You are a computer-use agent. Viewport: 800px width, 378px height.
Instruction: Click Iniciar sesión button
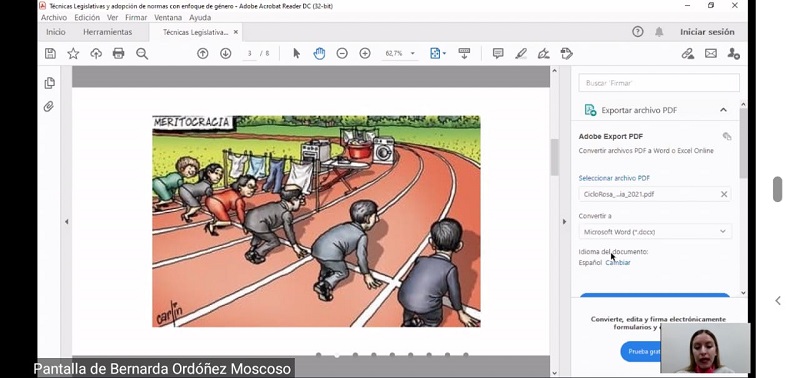click(x=707, y=32)
